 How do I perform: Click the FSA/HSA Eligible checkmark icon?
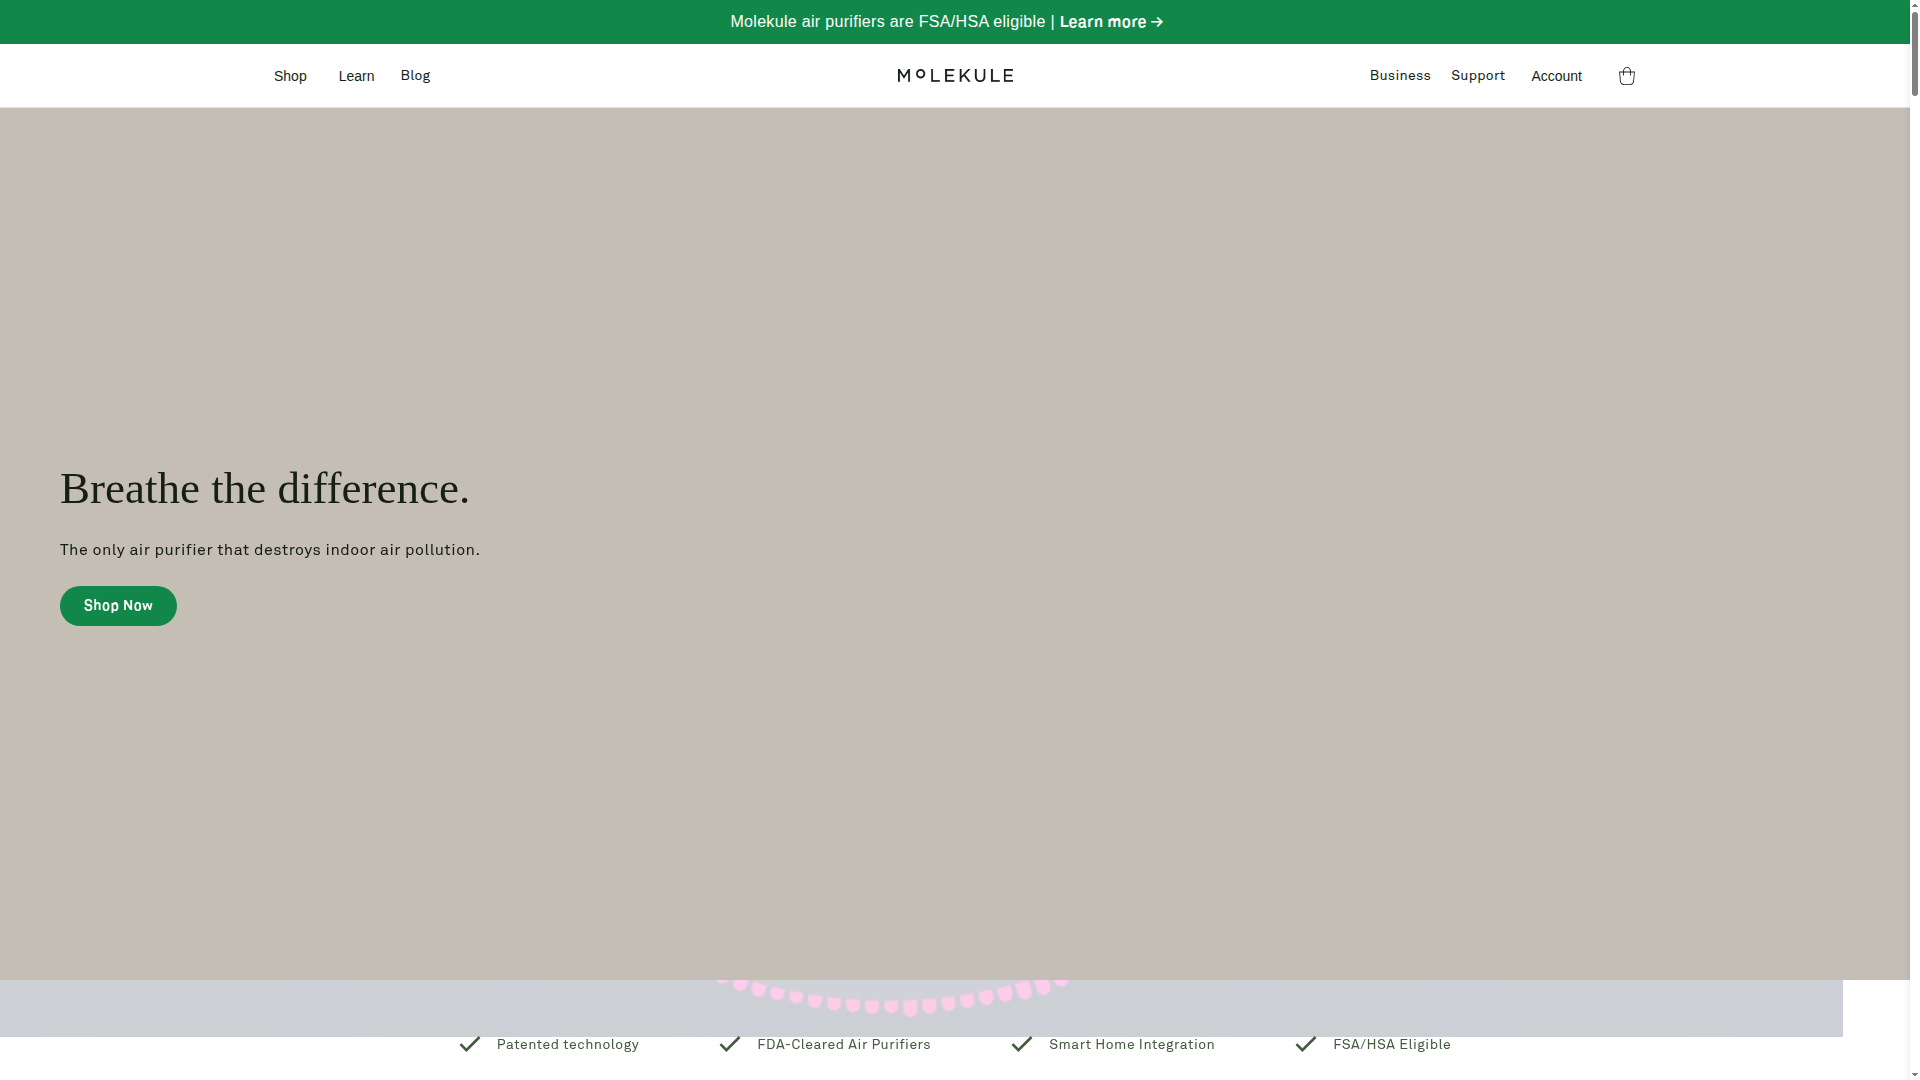tap(1305, 1044)
